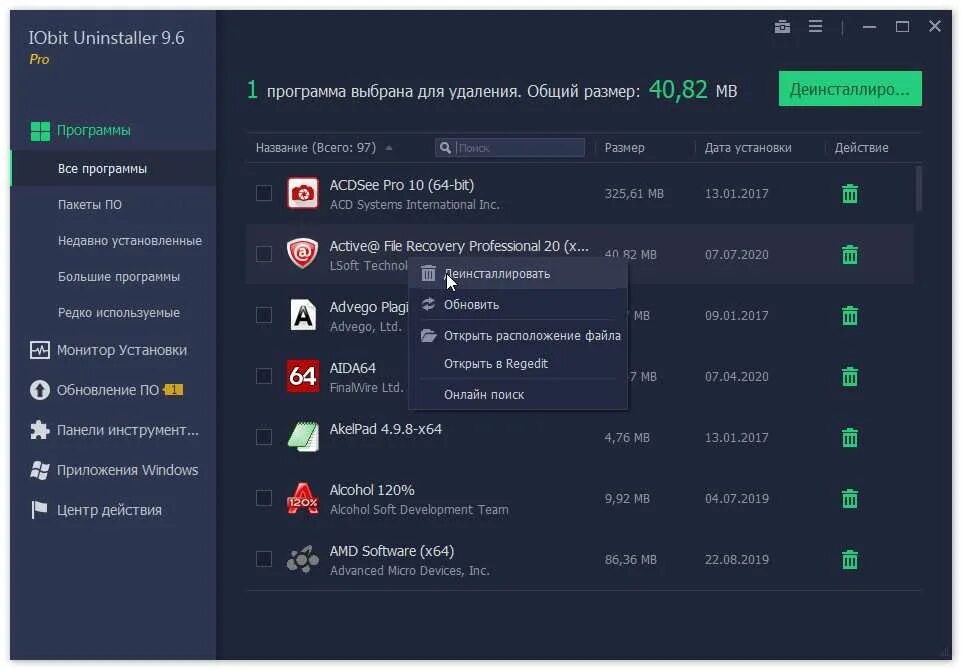
Task: Tick the Advego Plagiatus checkbox
Action: pyautogui.click(x=264, y=315)
